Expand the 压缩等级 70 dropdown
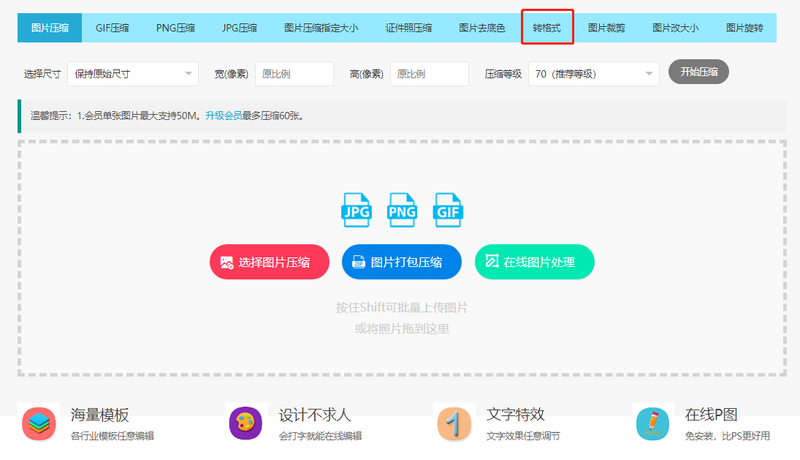Image resolution: width=800 pixels, height=460 pixels. 593,74
